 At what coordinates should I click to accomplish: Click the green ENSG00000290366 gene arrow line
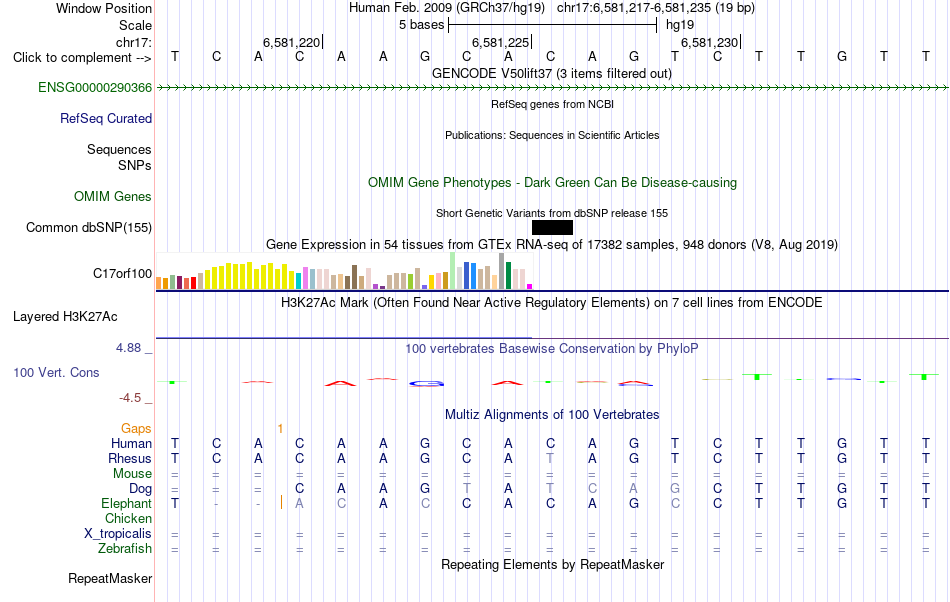click(552, 88)
